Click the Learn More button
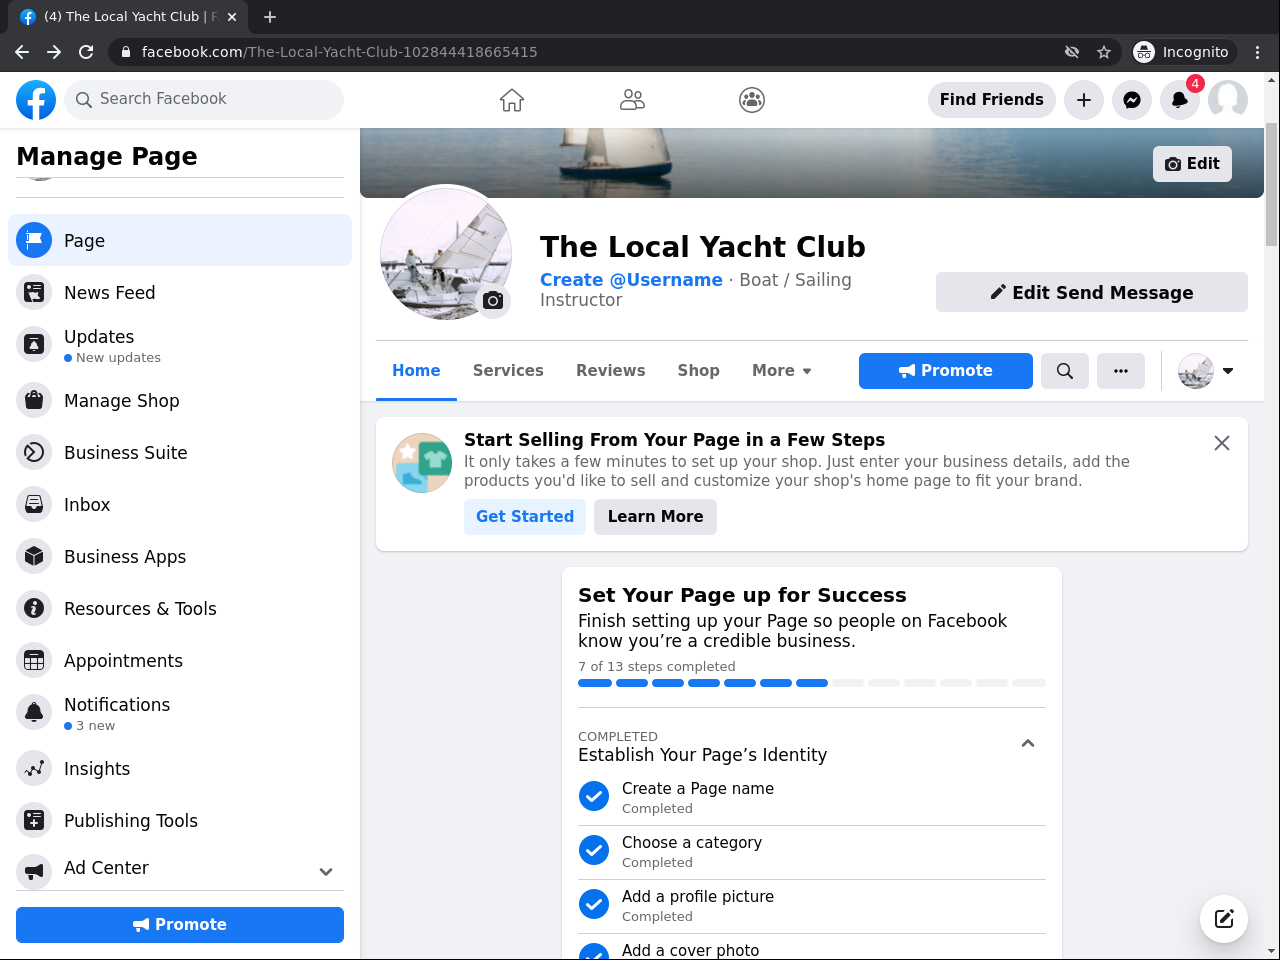This screenshot has height=960, width=1280. (x=655, y=517)
